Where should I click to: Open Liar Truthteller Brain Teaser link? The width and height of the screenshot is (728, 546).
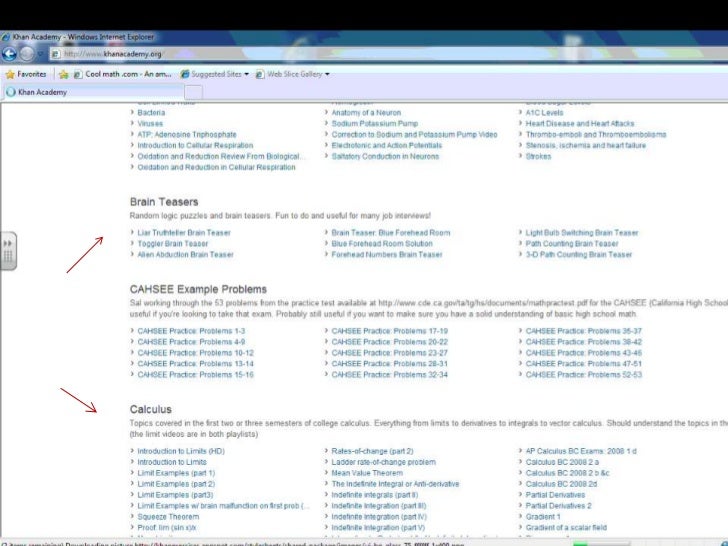pos(184,233)
